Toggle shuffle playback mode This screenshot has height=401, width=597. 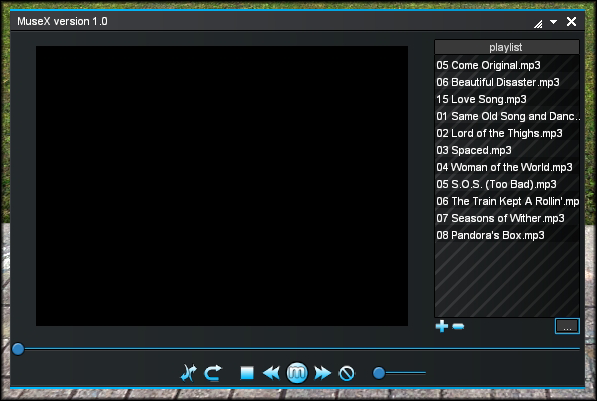pos(188,373)
